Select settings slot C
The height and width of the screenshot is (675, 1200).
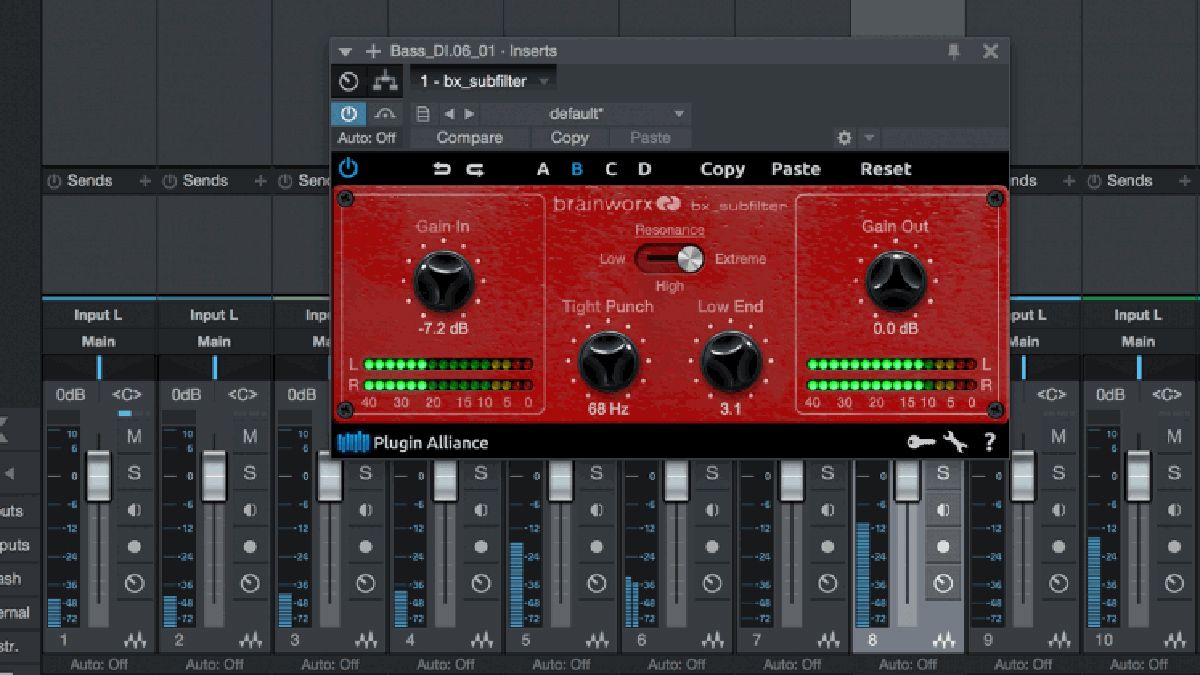coord(611,169)
